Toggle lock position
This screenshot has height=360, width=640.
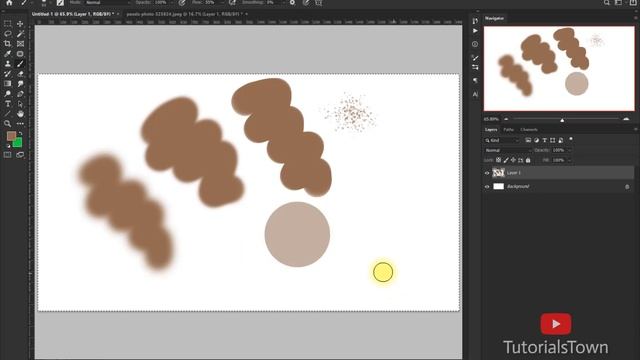513,160
